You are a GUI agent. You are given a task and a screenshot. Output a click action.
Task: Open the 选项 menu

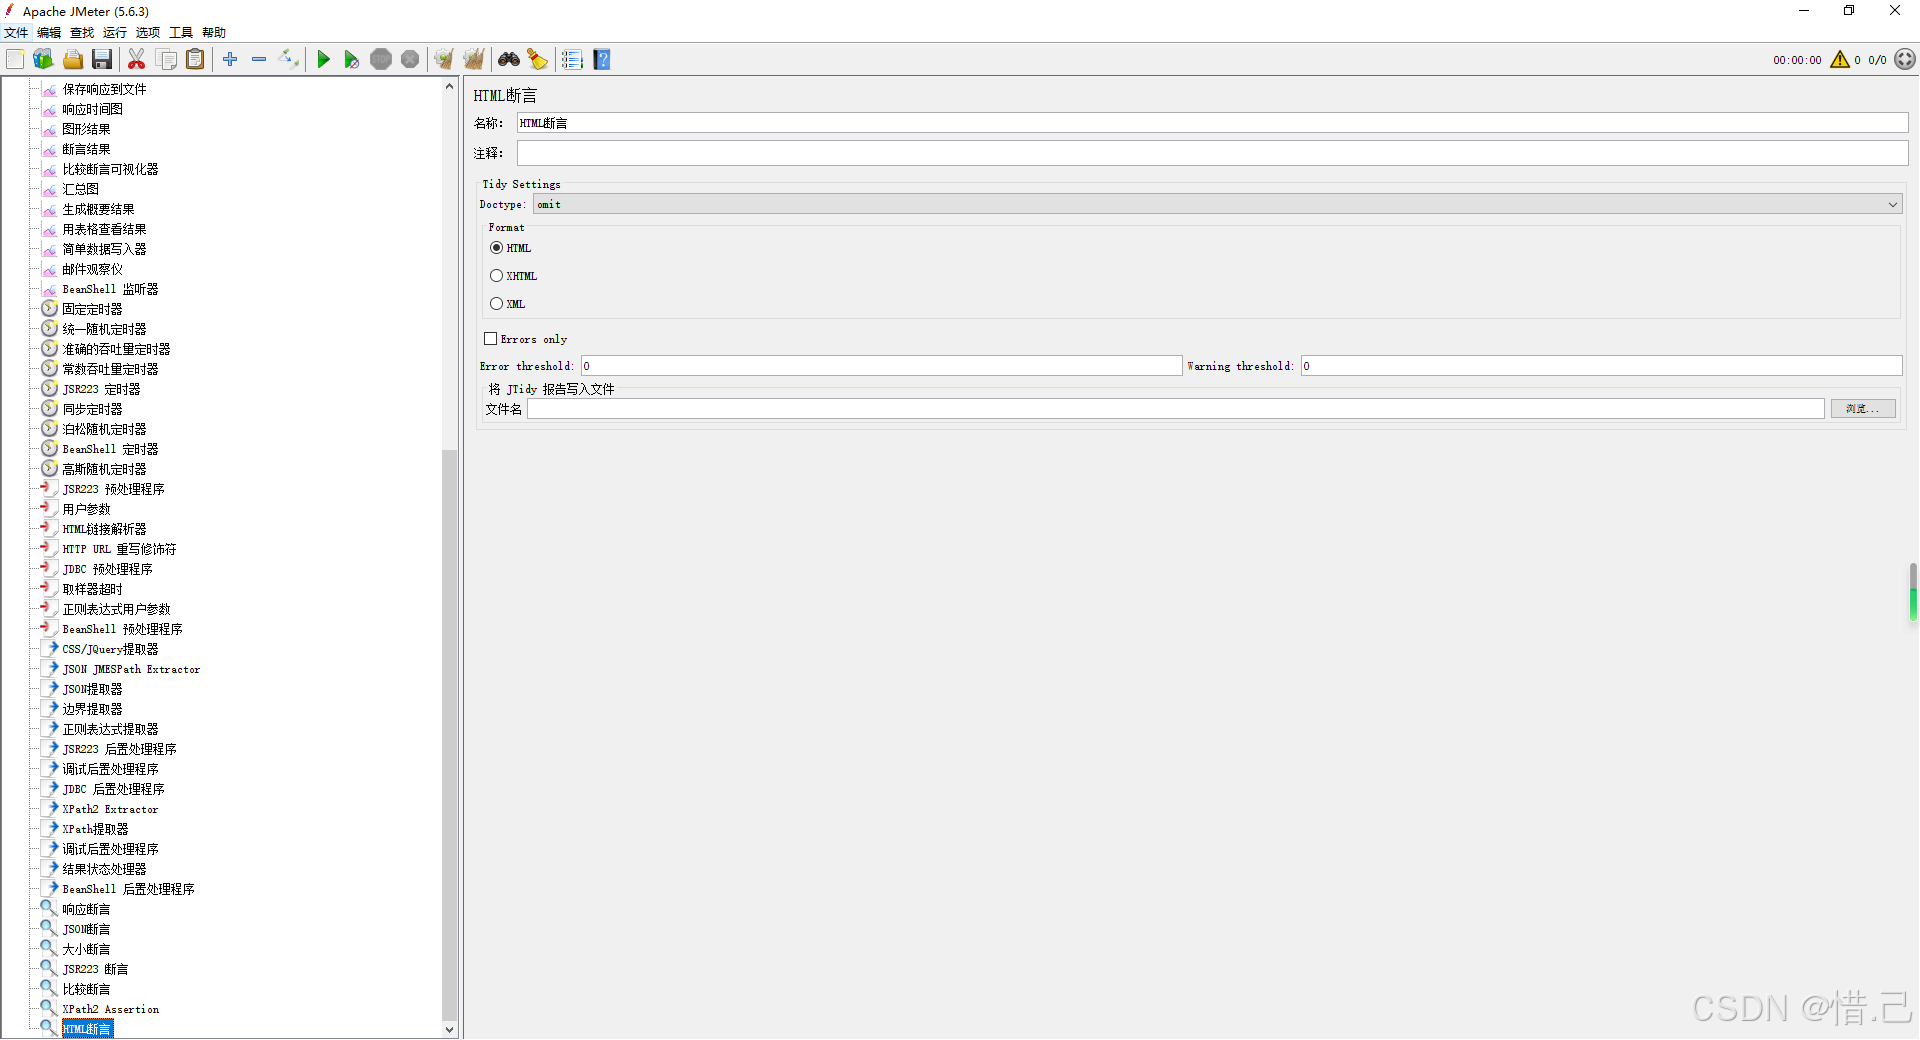tap(148, 33)
